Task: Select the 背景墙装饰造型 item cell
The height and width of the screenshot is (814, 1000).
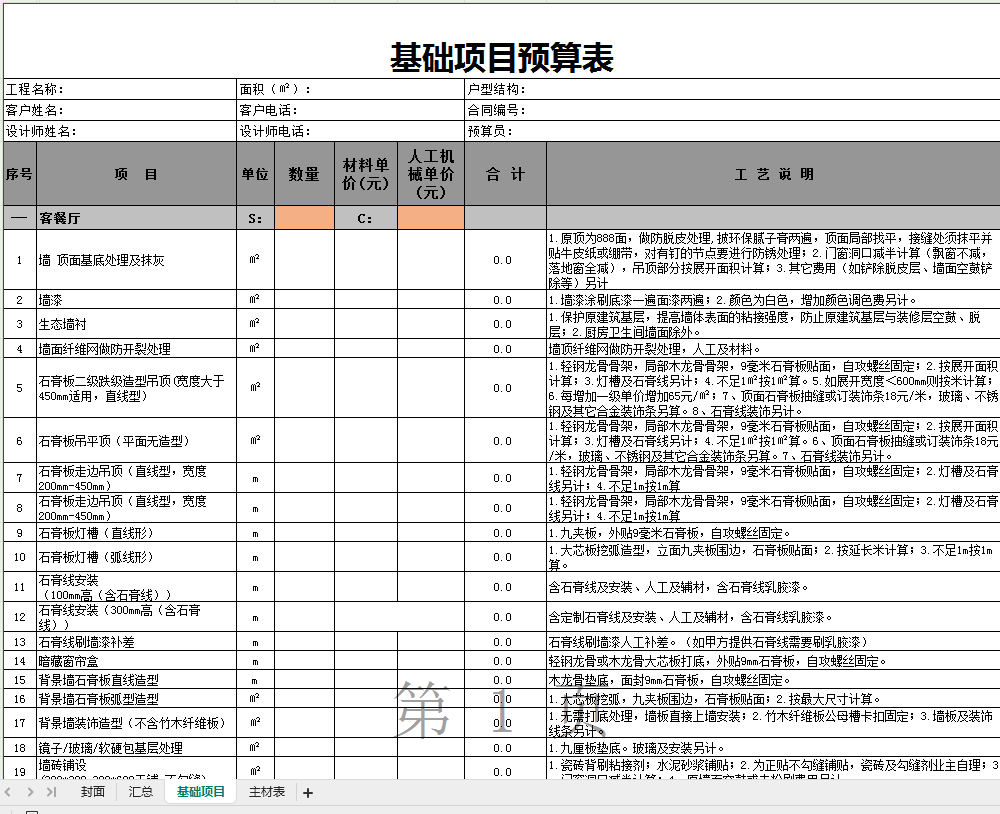Action: 136,723
